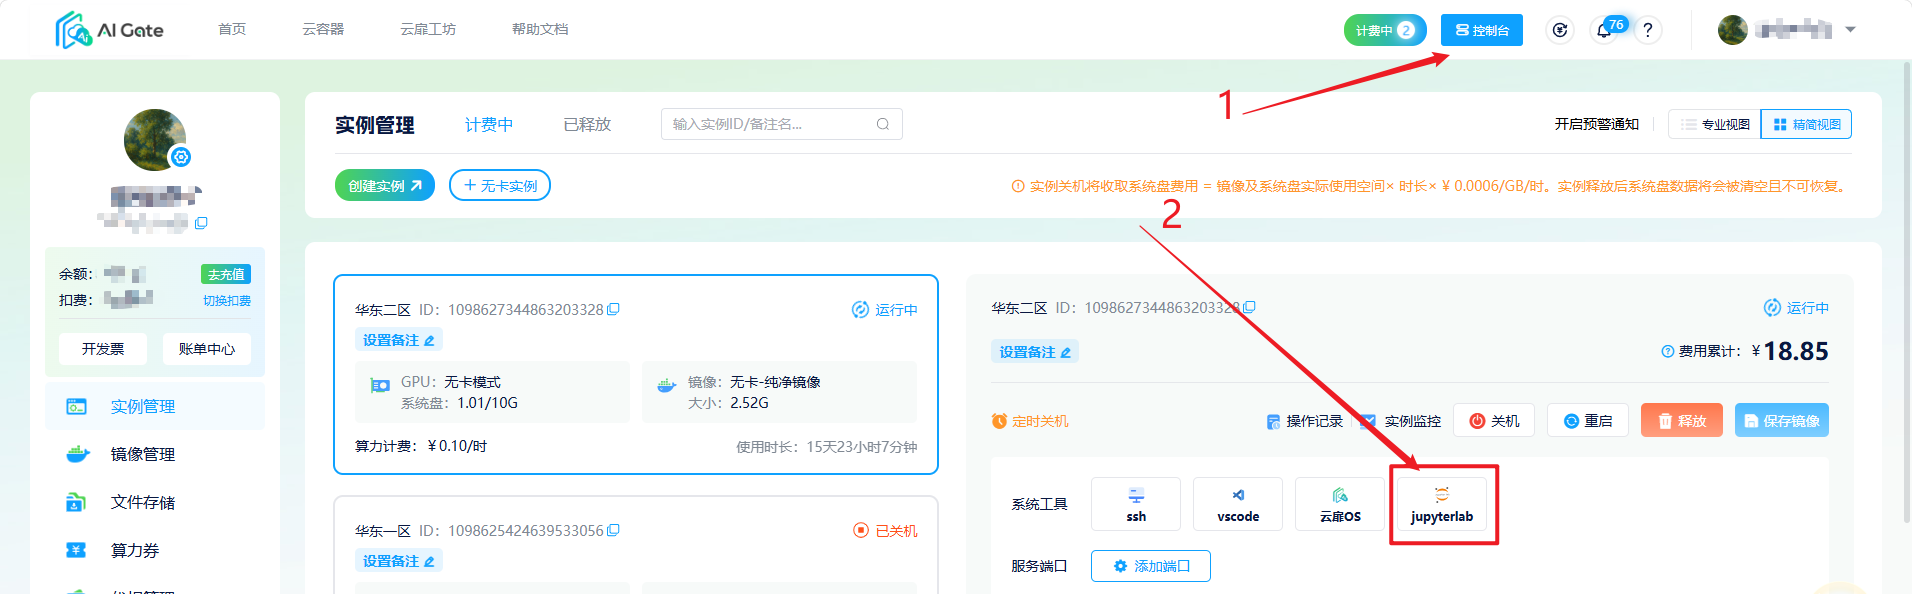Screen dimensions: 1912x594
Task: Click the 定时关机 scheduled shutdown alarm icon
Action: [999, 421]
